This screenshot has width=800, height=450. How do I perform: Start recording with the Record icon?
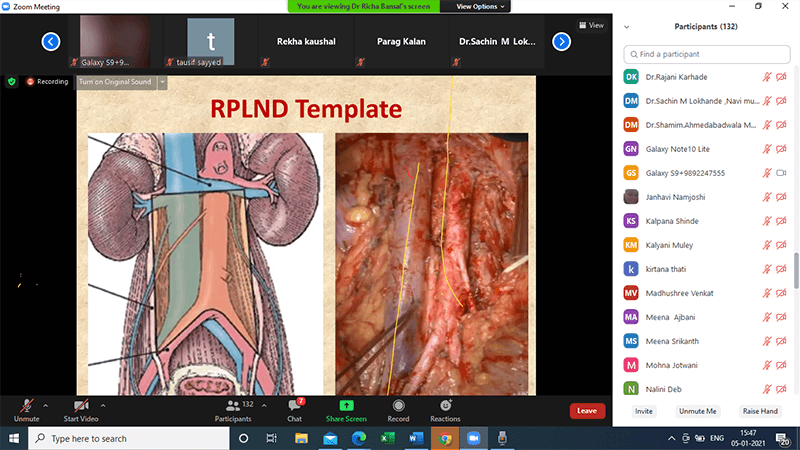pyautogui.click(x=398, y=406)
